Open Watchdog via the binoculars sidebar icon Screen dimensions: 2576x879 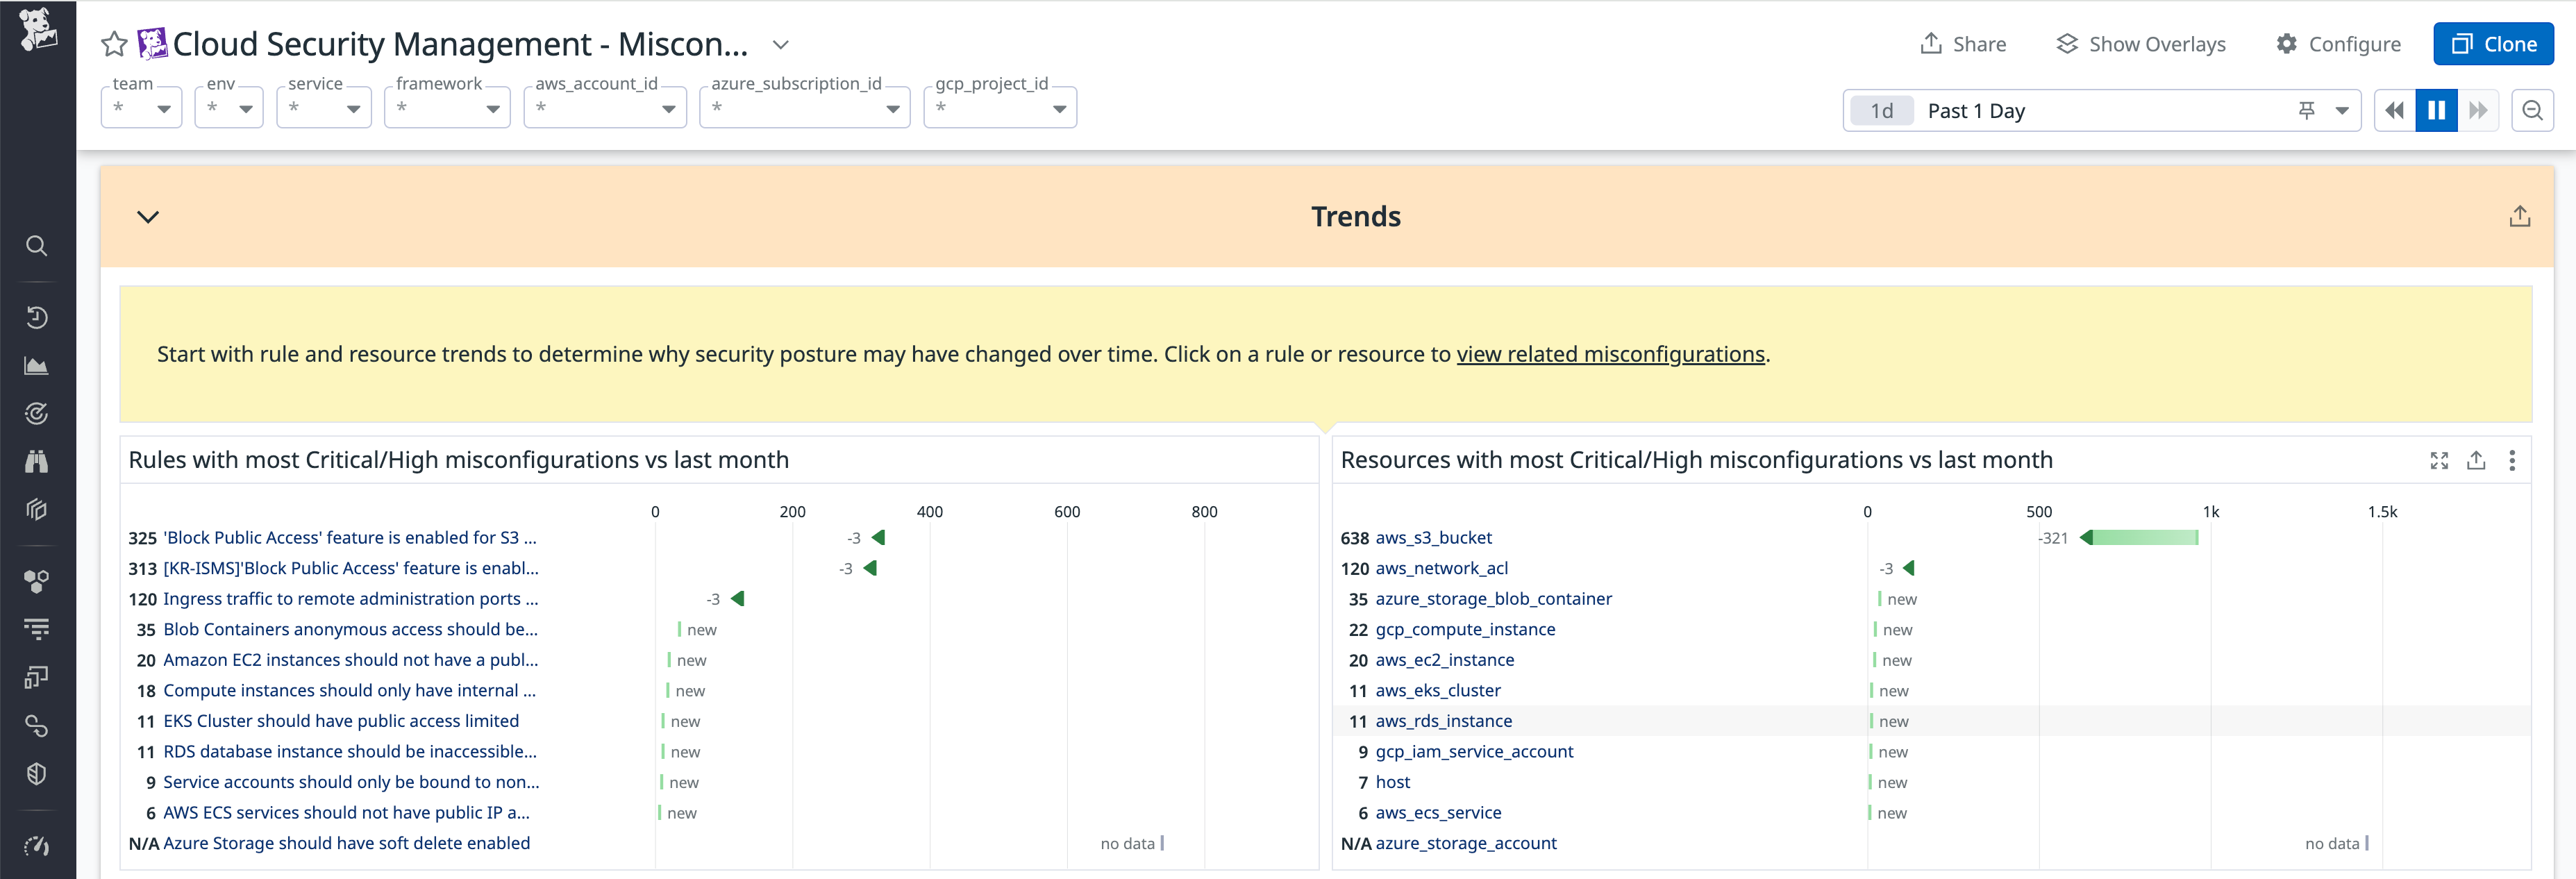[37, 461]
